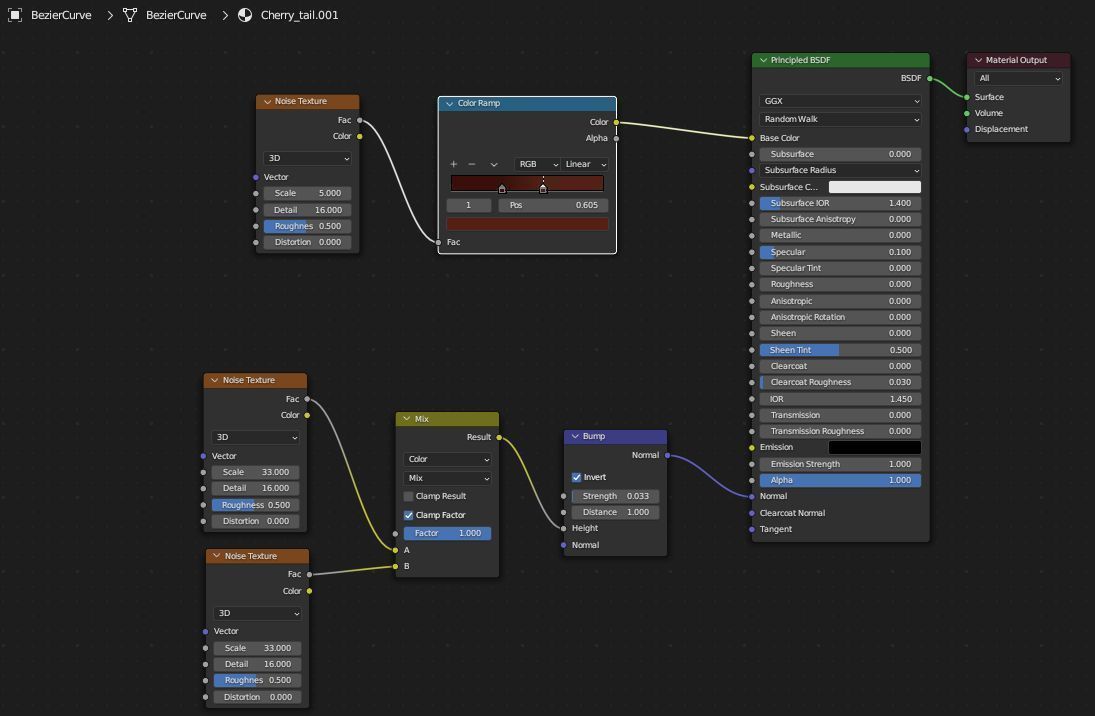Remove color stop with the minus icon
The image size is (1095, 716).
point(472,164)
